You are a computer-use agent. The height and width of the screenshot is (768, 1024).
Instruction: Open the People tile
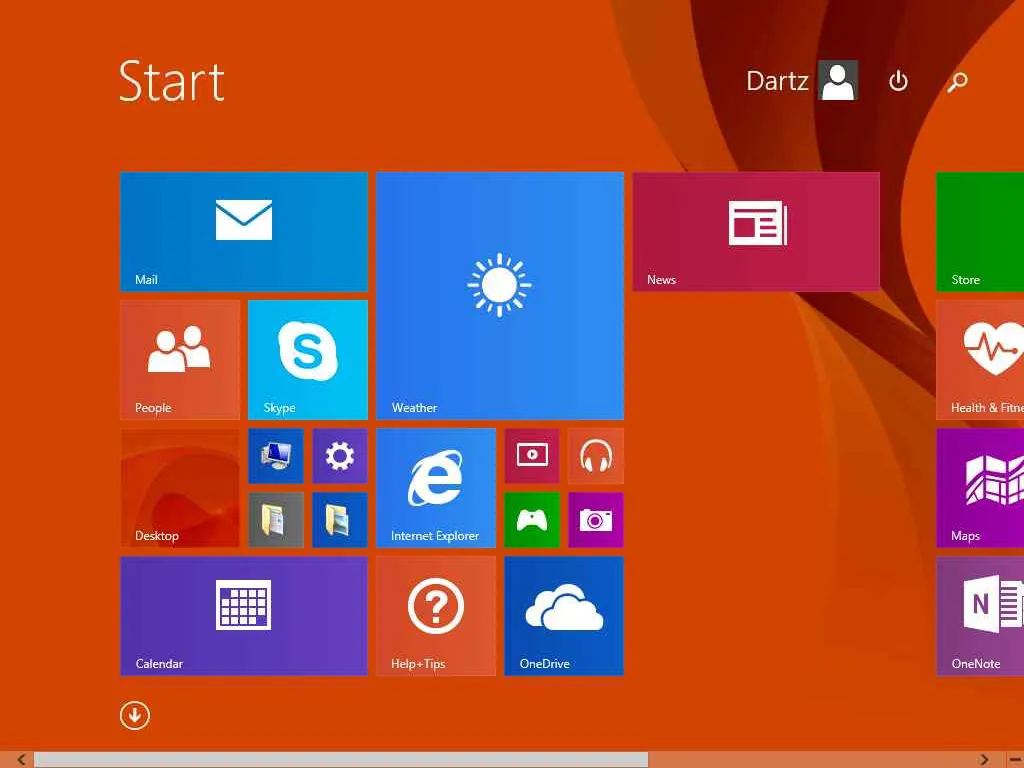180,359
